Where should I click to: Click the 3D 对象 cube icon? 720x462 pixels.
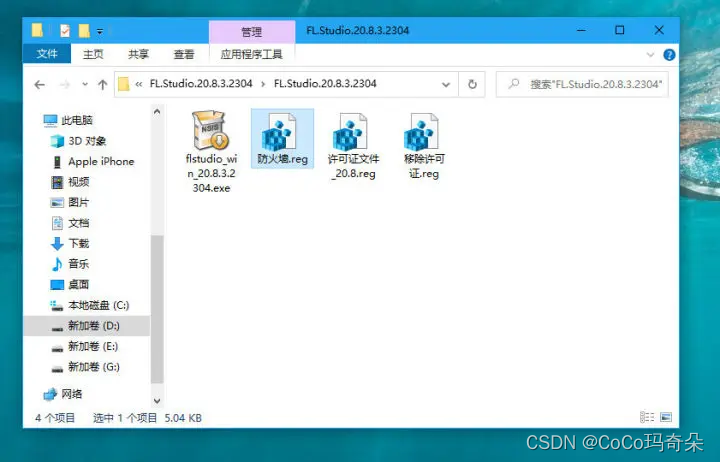[57, 141]
